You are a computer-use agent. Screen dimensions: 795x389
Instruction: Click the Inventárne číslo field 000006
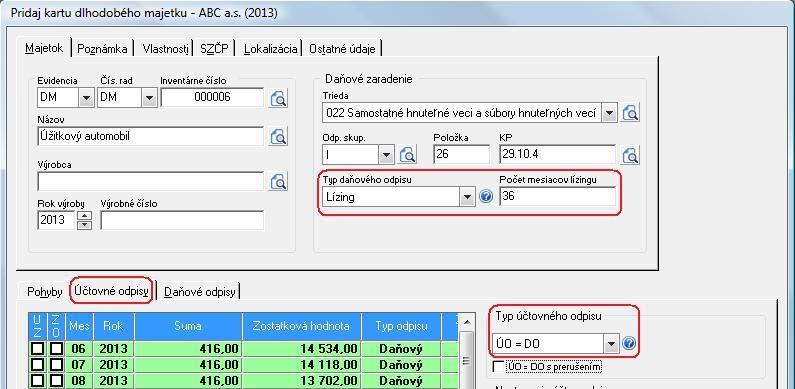[212, 97]
